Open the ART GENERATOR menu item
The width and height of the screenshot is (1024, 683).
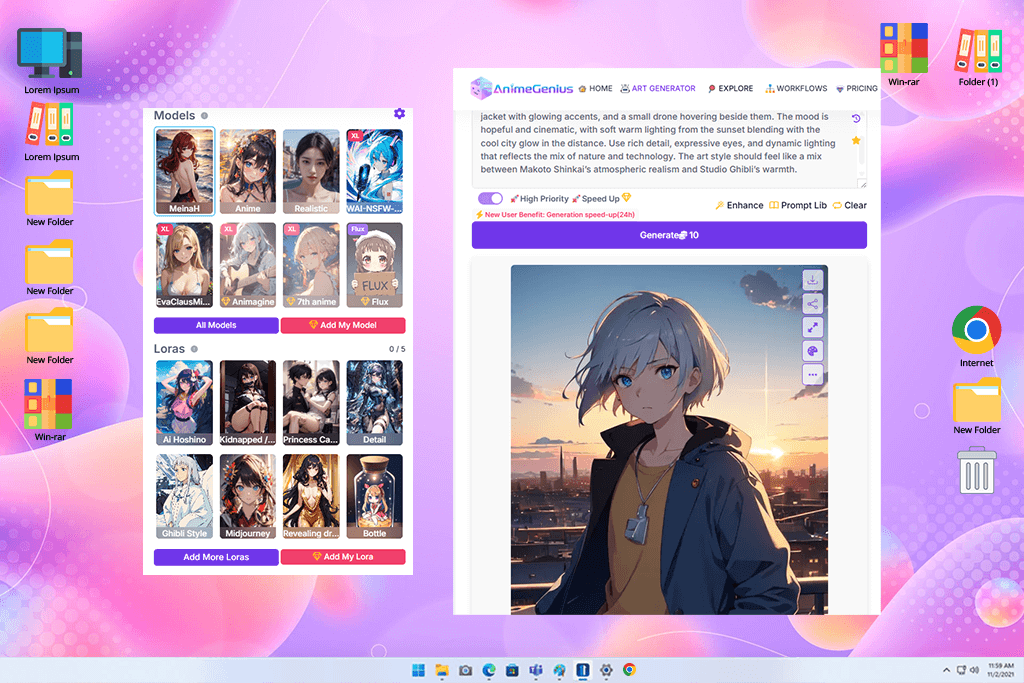click(658, 88)
